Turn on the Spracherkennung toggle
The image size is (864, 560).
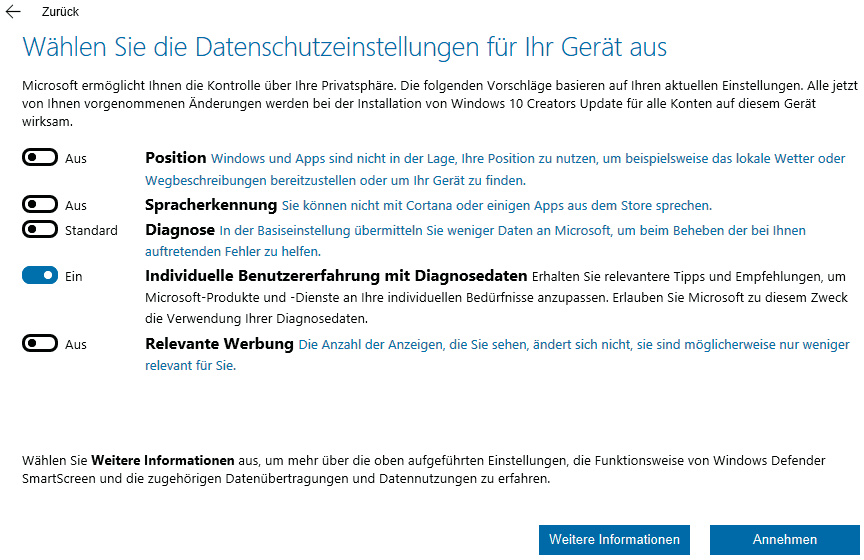[40, 205]
